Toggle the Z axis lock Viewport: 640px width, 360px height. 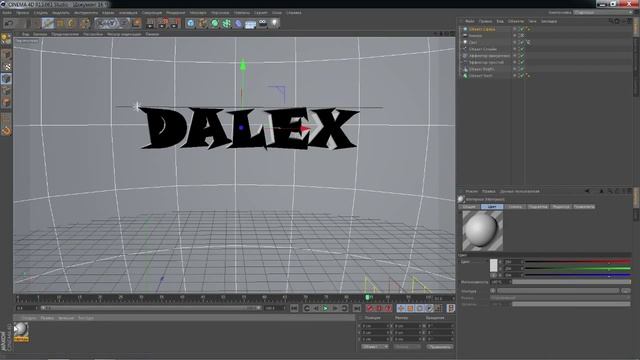[124, 23]
